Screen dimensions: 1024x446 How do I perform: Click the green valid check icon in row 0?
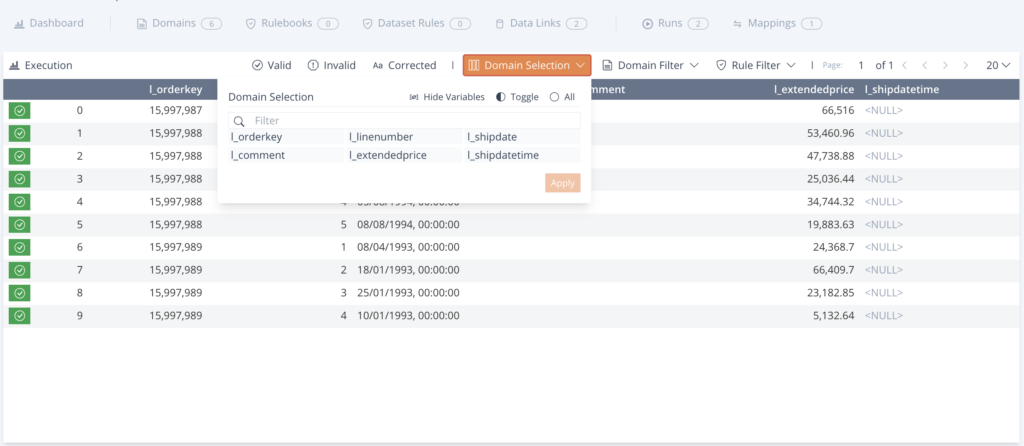point(20,110)
